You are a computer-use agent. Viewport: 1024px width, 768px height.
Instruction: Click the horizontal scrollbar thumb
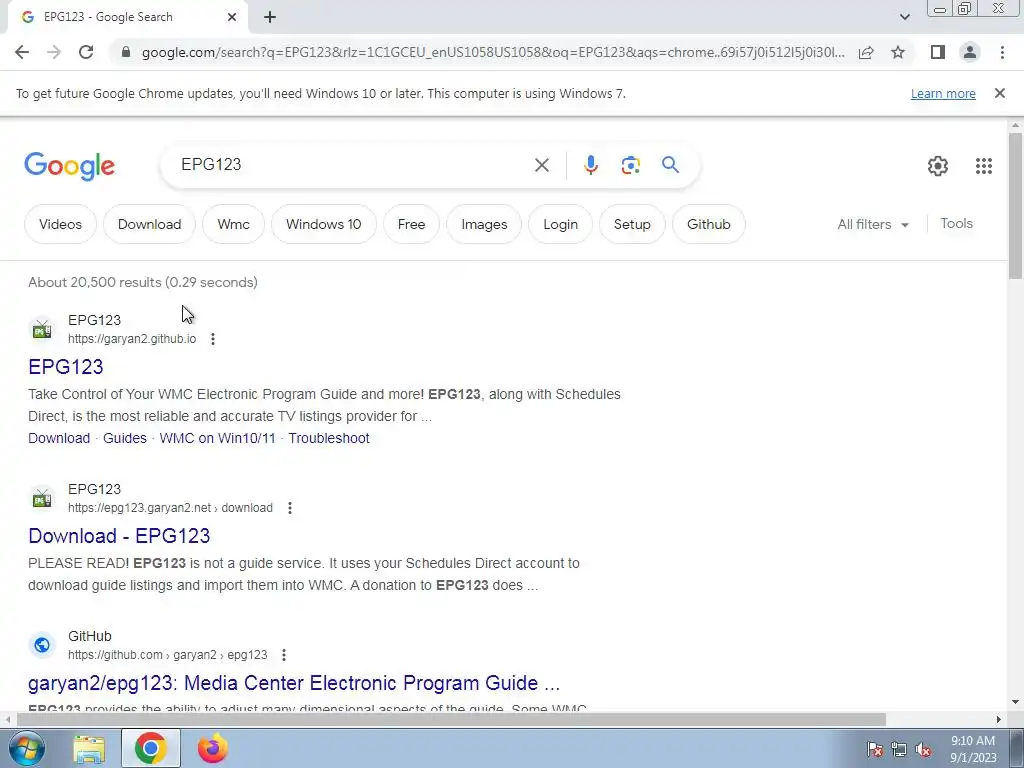[451, 719]
